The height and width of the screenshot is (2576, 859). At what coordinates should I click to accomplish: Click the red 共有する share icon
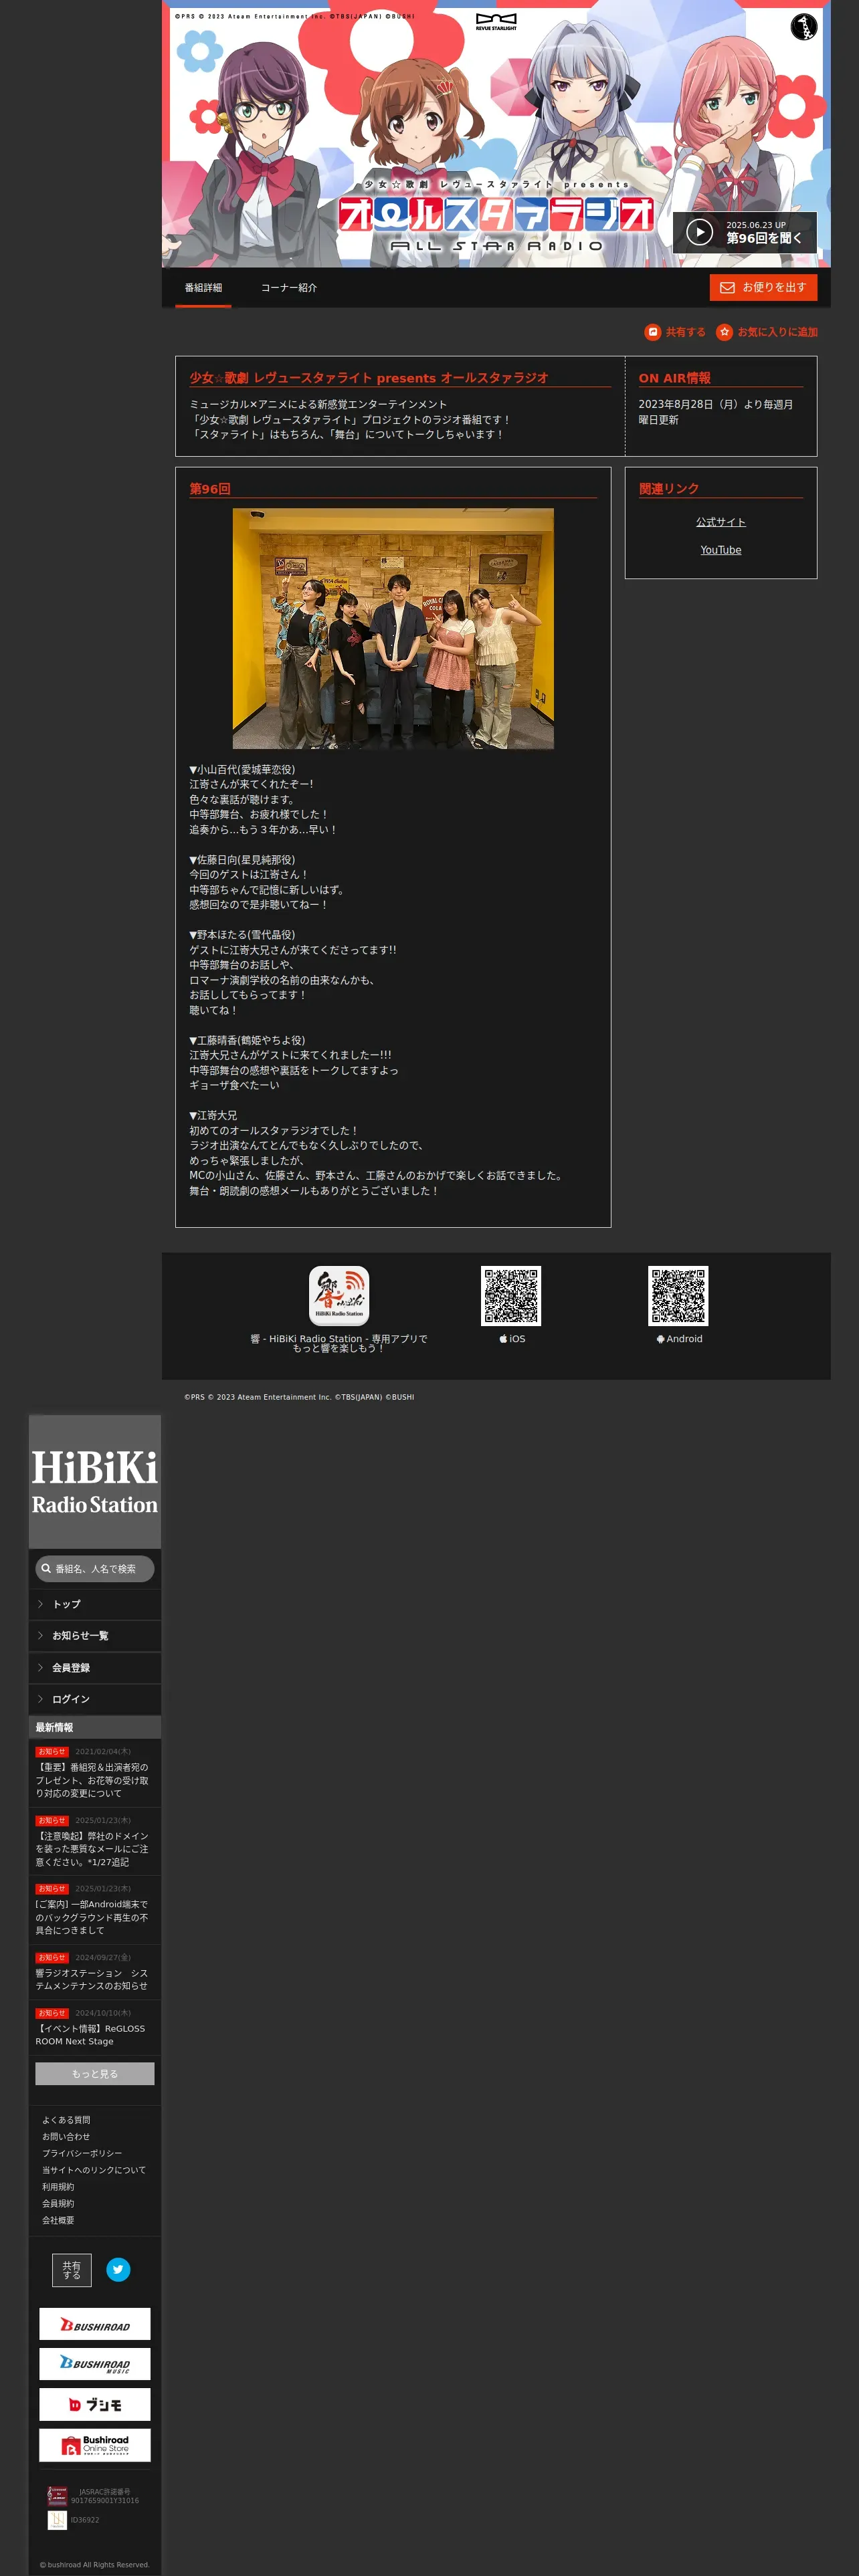point(653,332)
